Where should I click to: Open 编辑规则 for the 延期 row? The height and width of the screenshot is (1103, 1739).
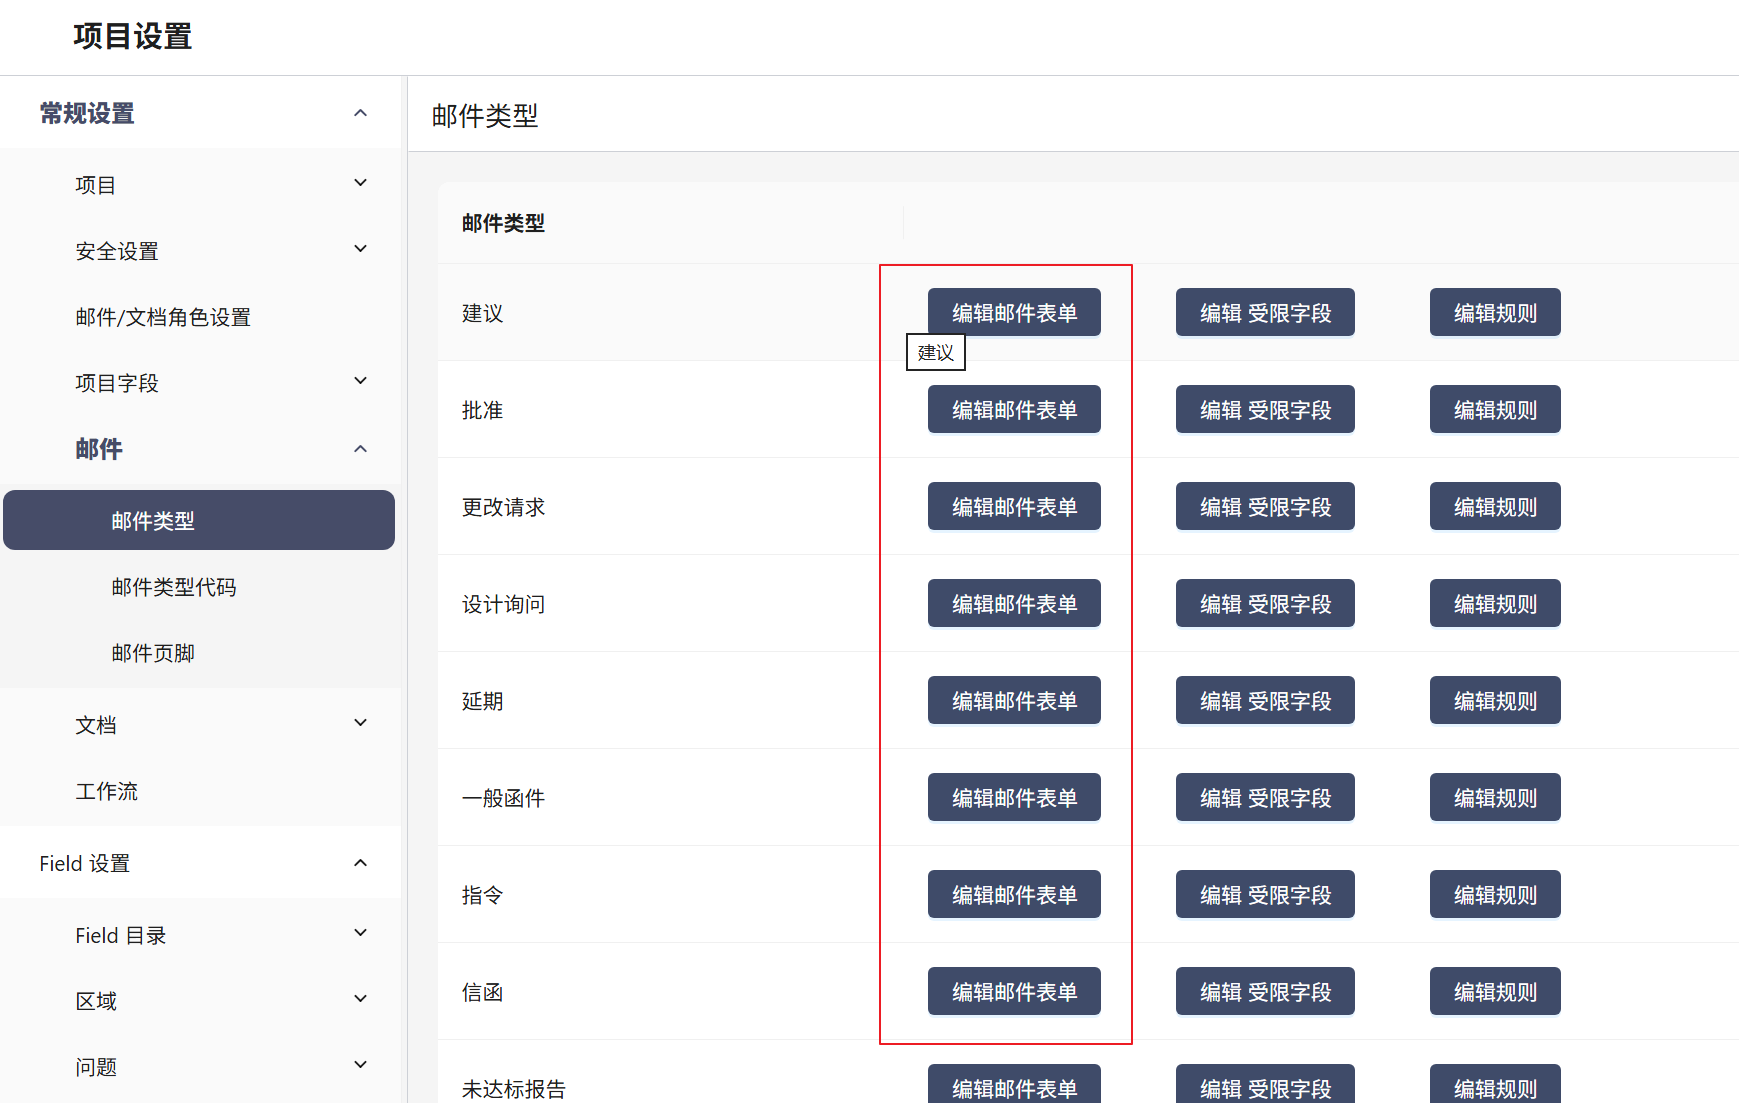1494,701
